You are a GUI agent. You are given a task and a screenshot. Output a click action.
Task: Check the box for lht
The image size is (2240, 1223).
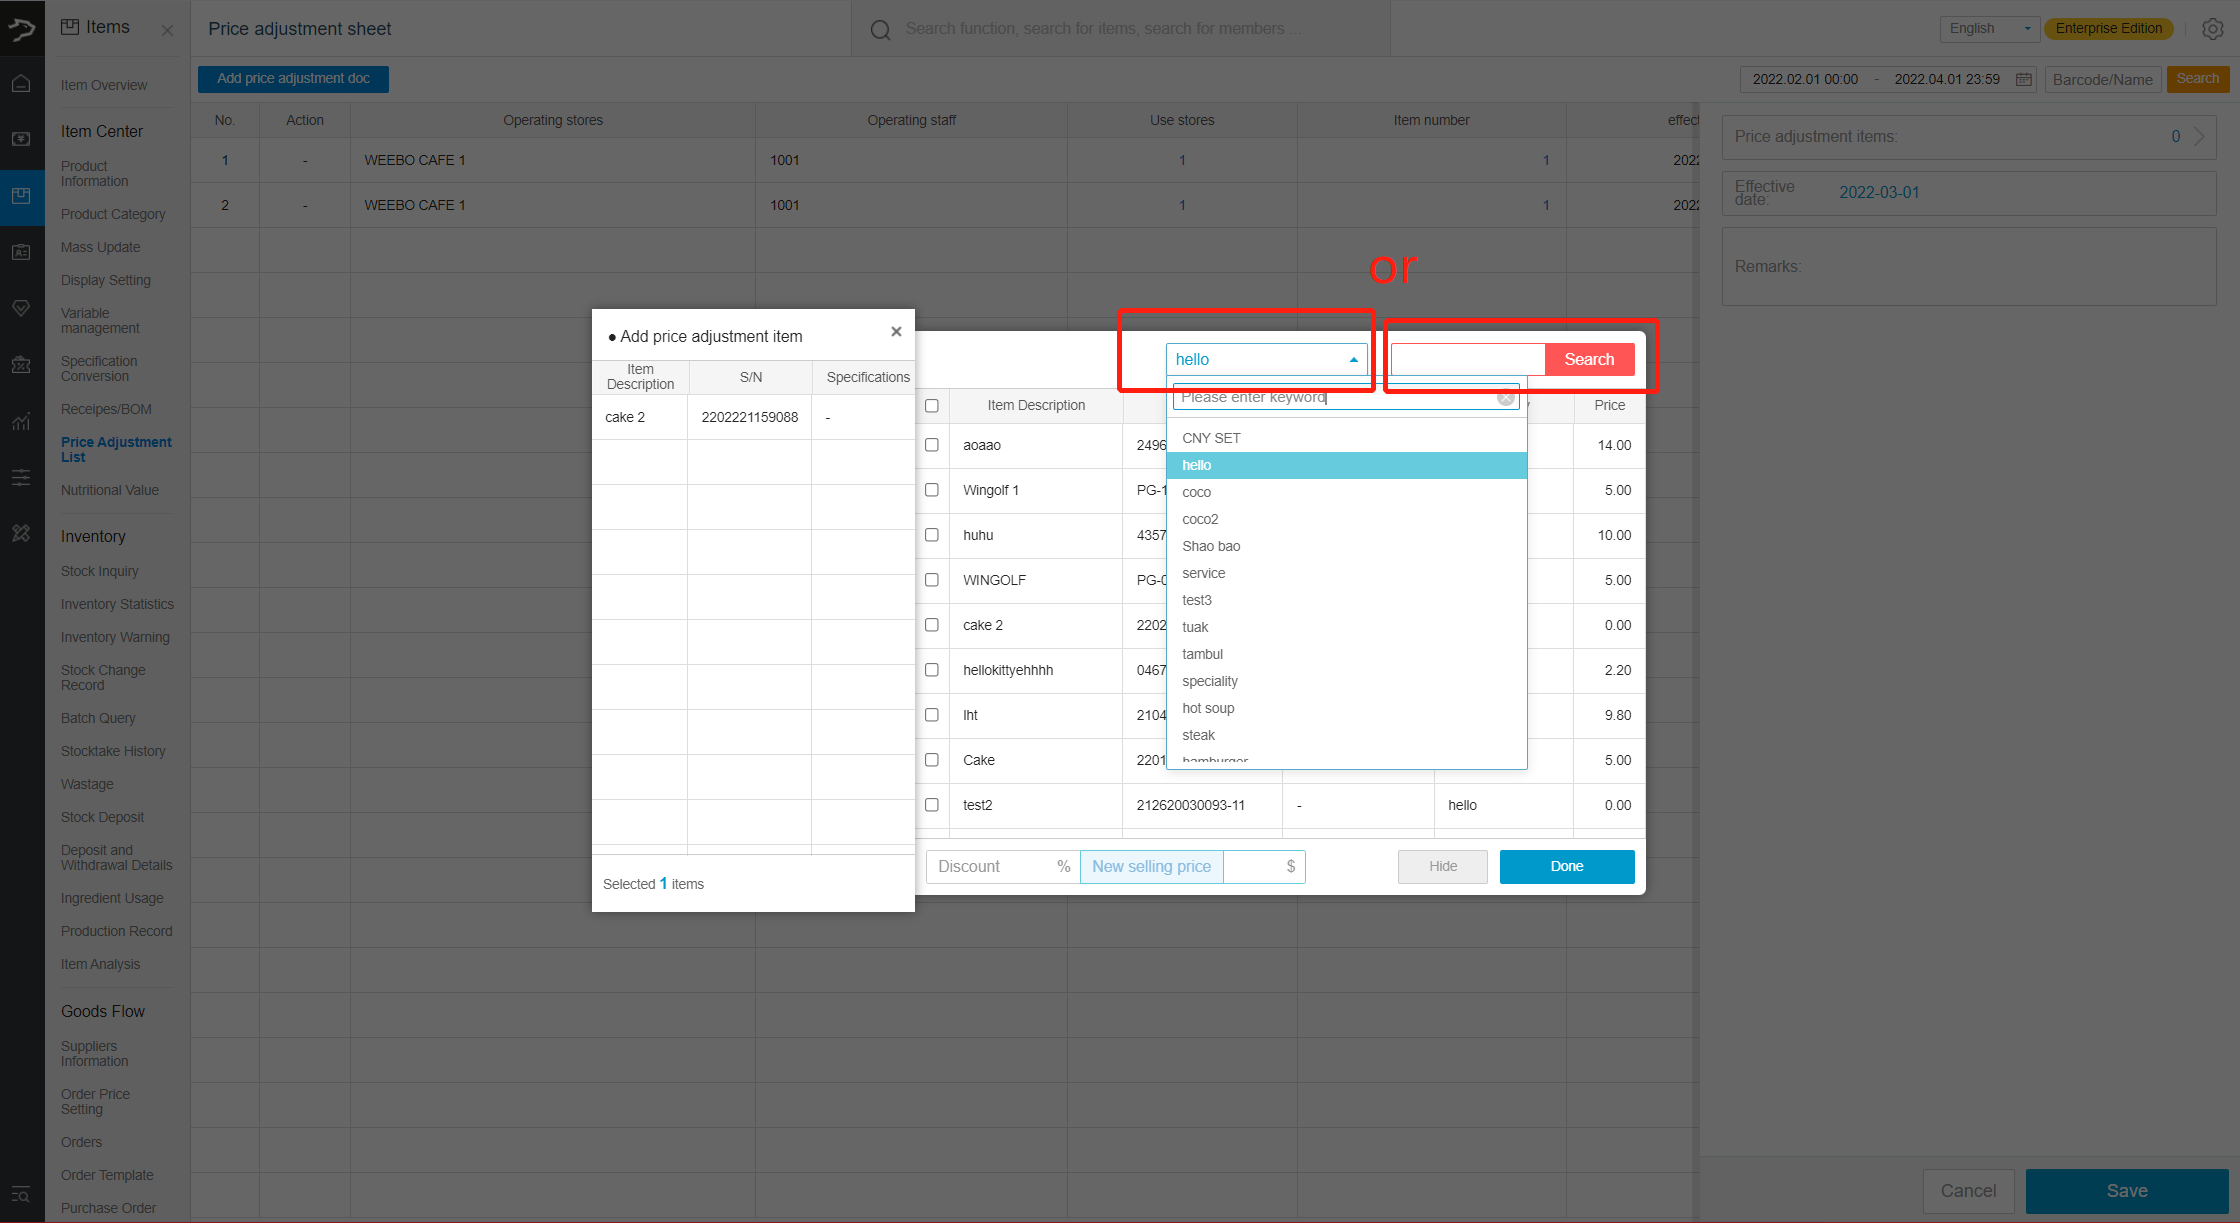(x=932, y=715)
